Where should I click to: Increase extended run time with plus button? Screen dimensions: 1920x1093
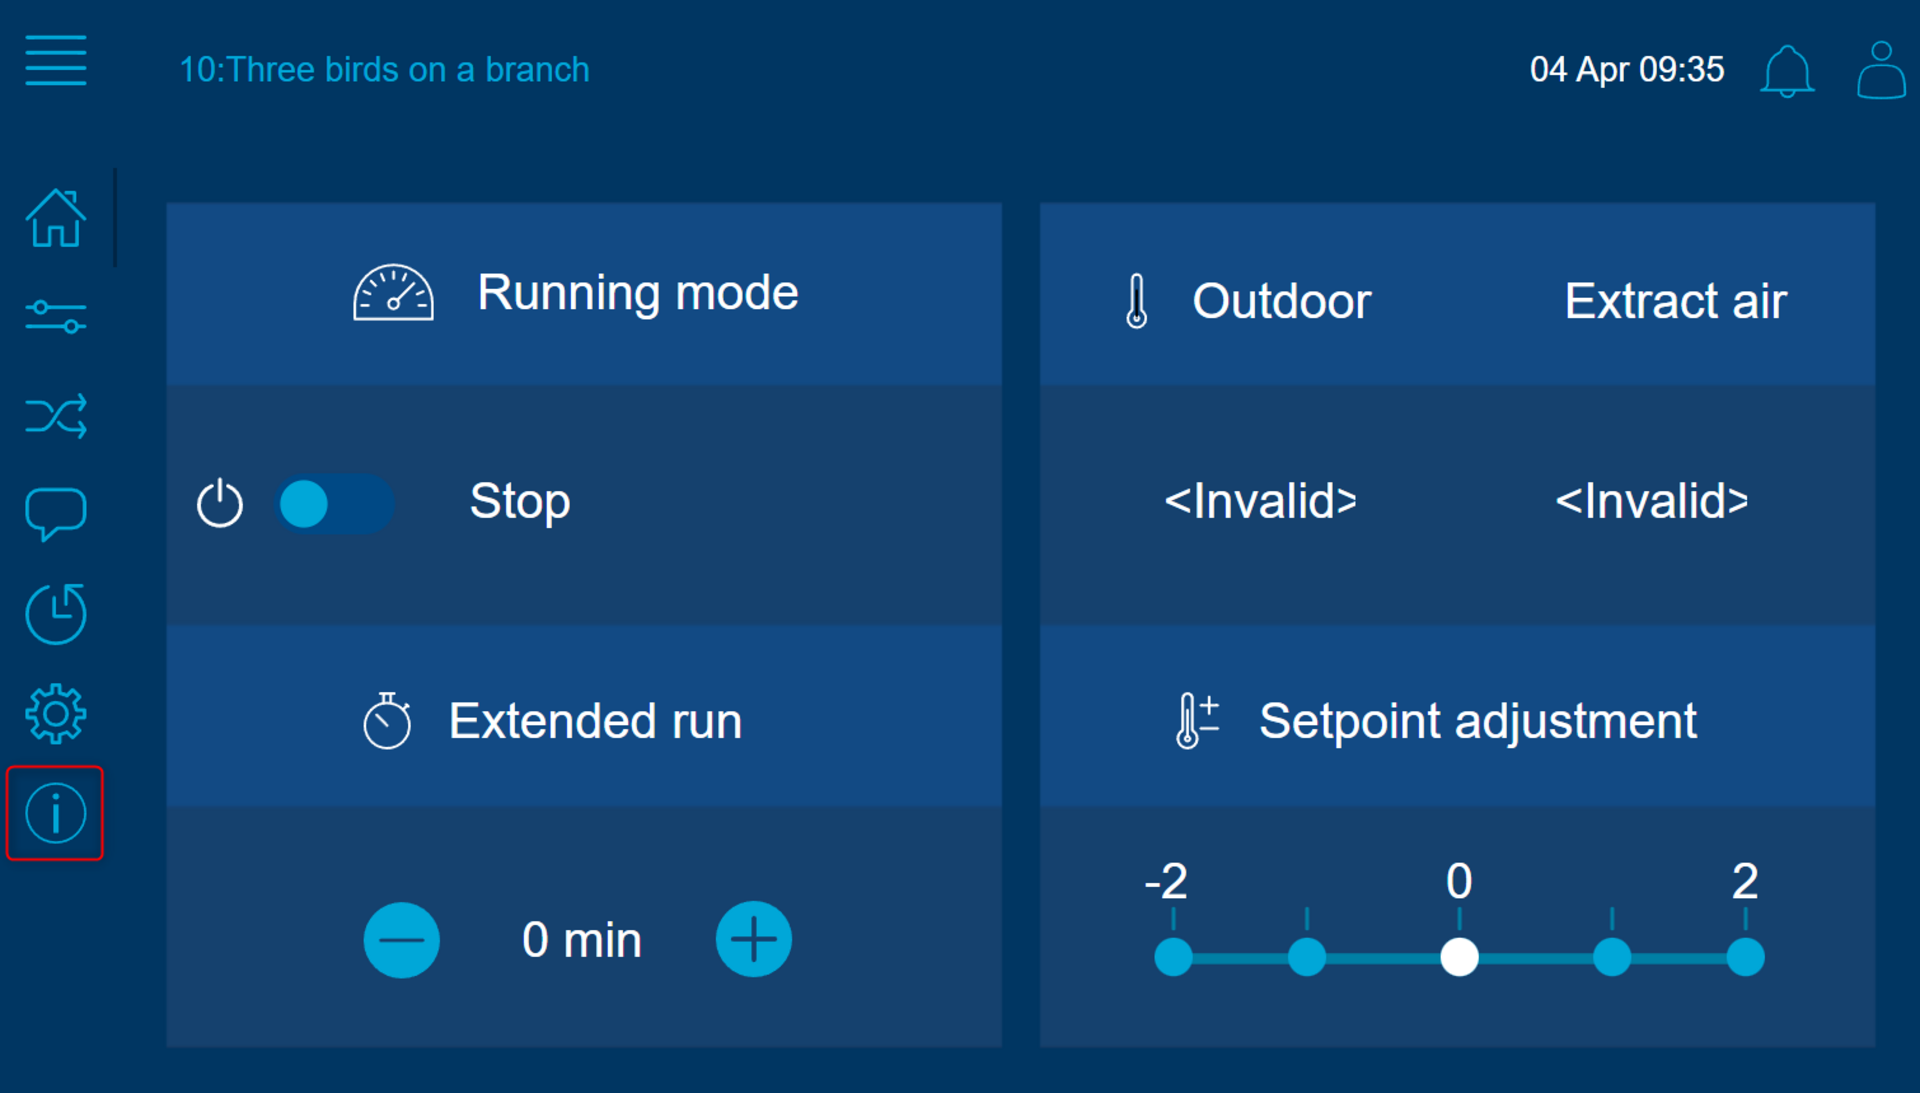click(x=754, y=940)
